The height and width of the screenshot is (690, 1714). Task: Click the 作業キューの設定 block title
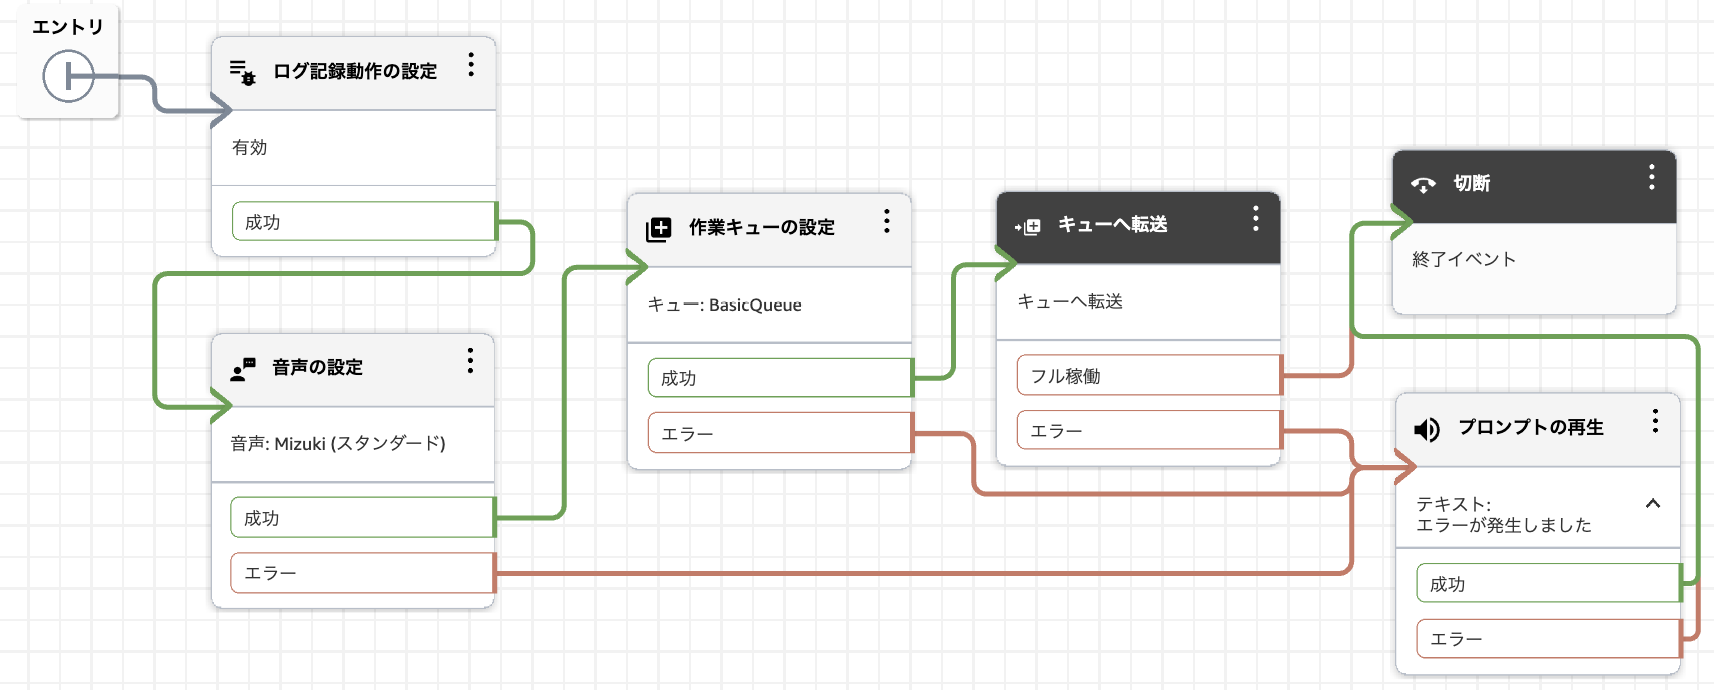coord(762,227)
